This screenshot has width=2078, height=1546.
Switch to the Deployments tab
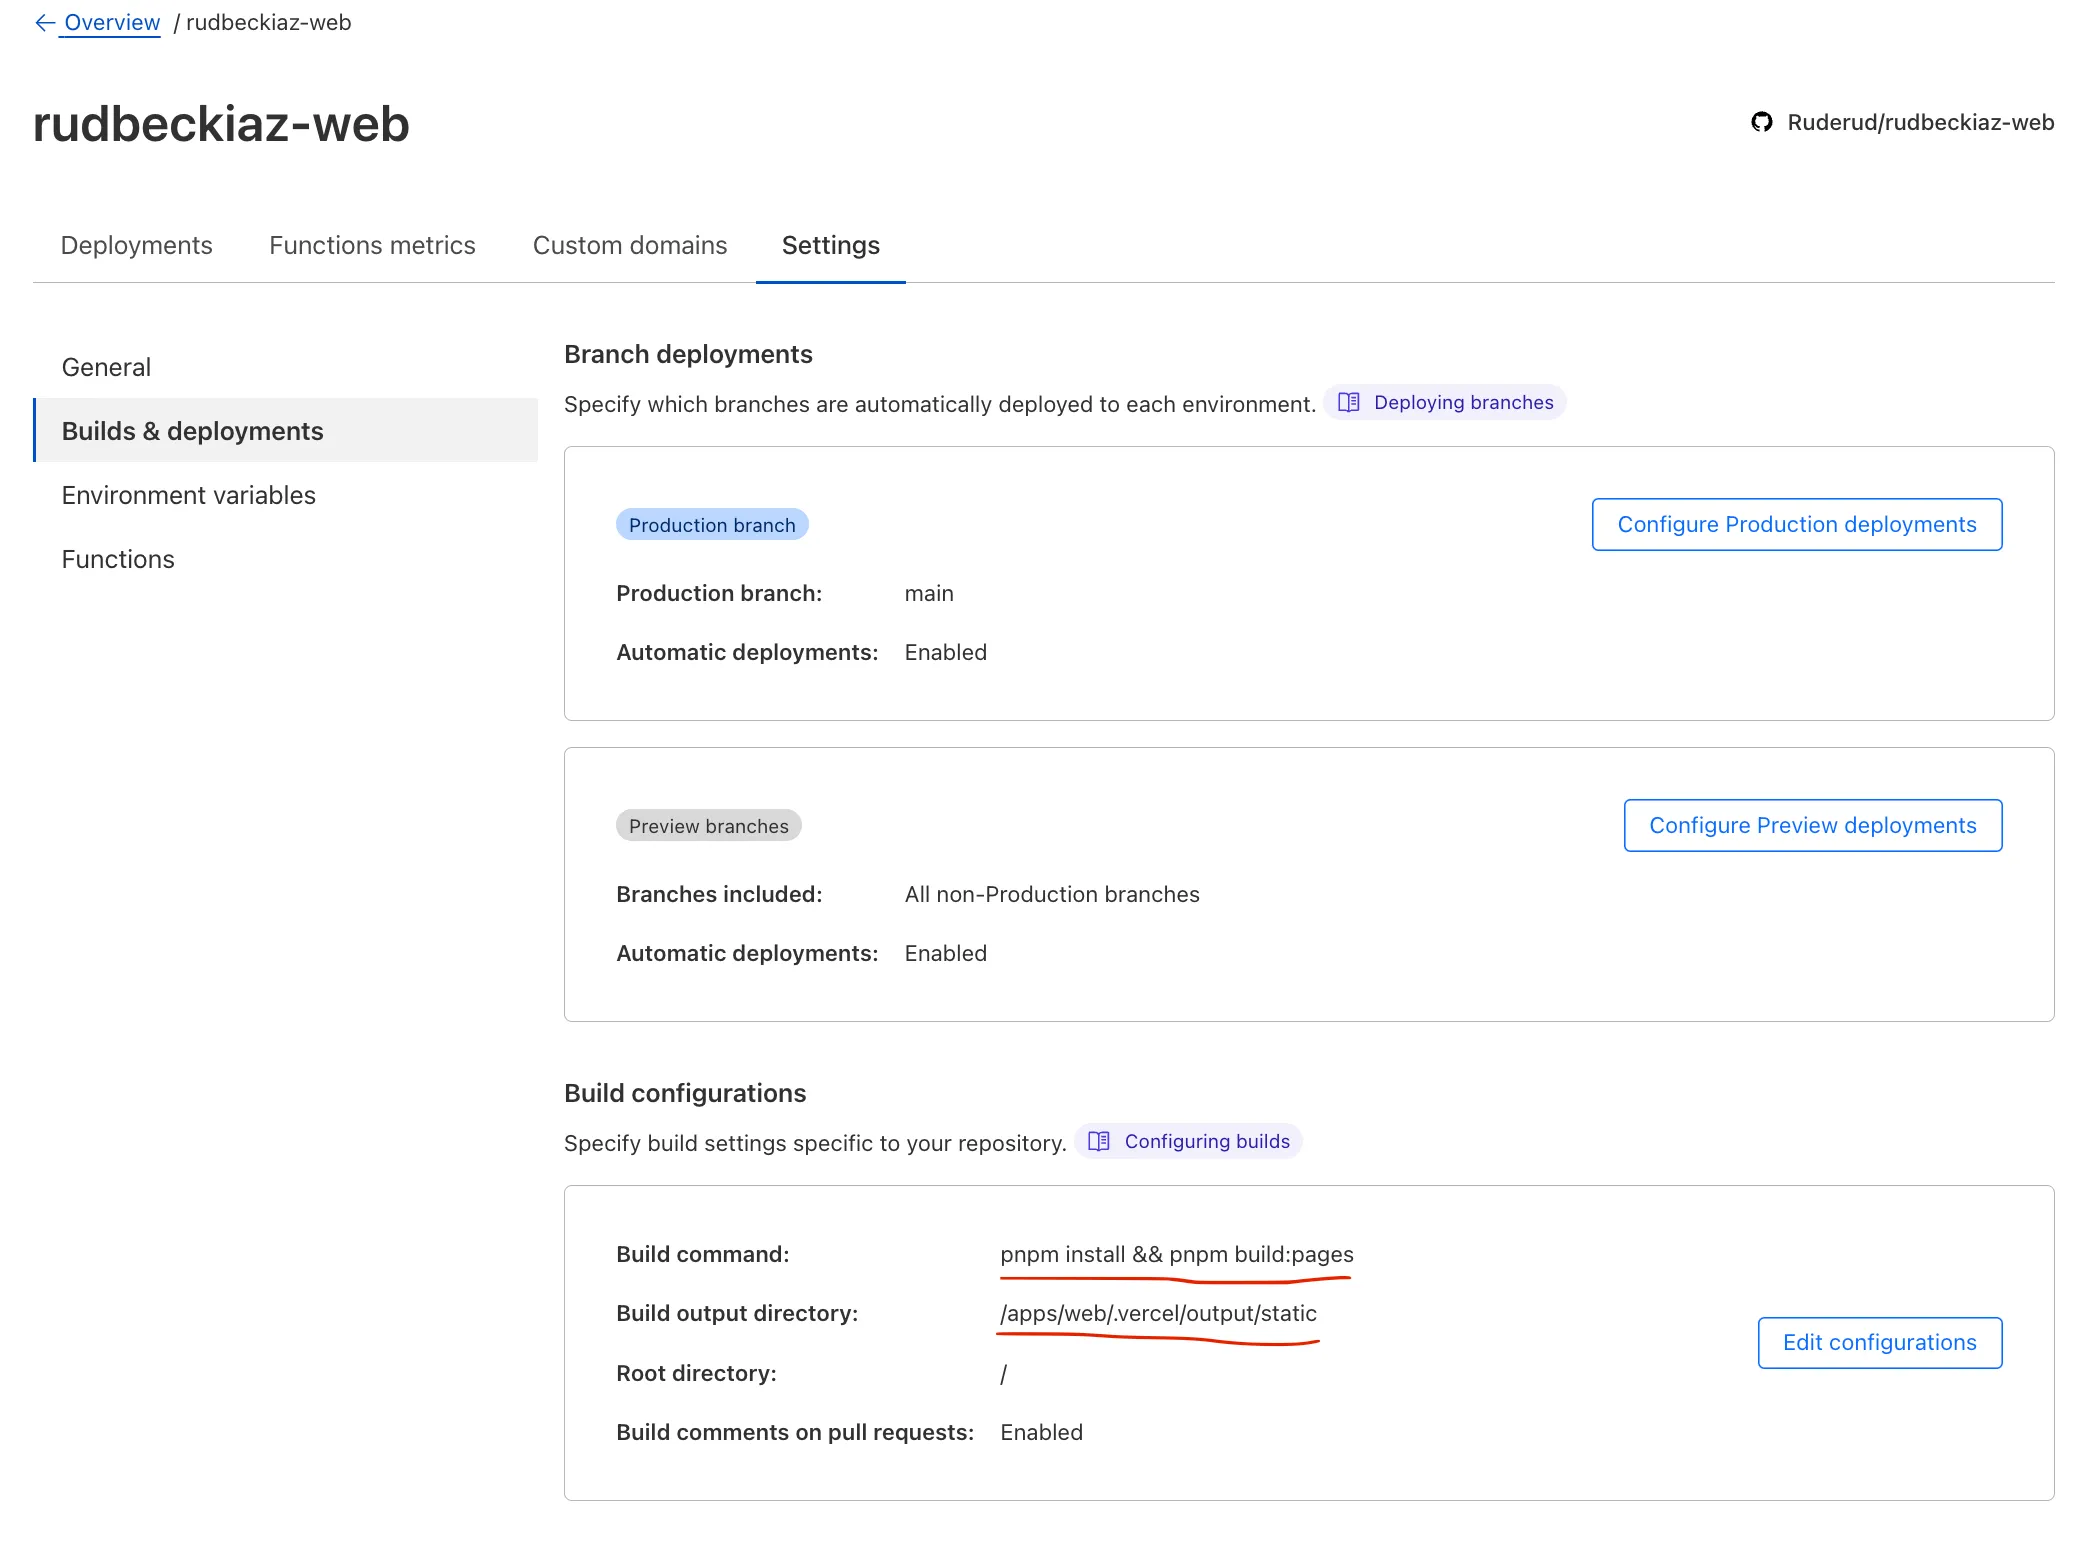pyautogui.click(x=136, y=245)
